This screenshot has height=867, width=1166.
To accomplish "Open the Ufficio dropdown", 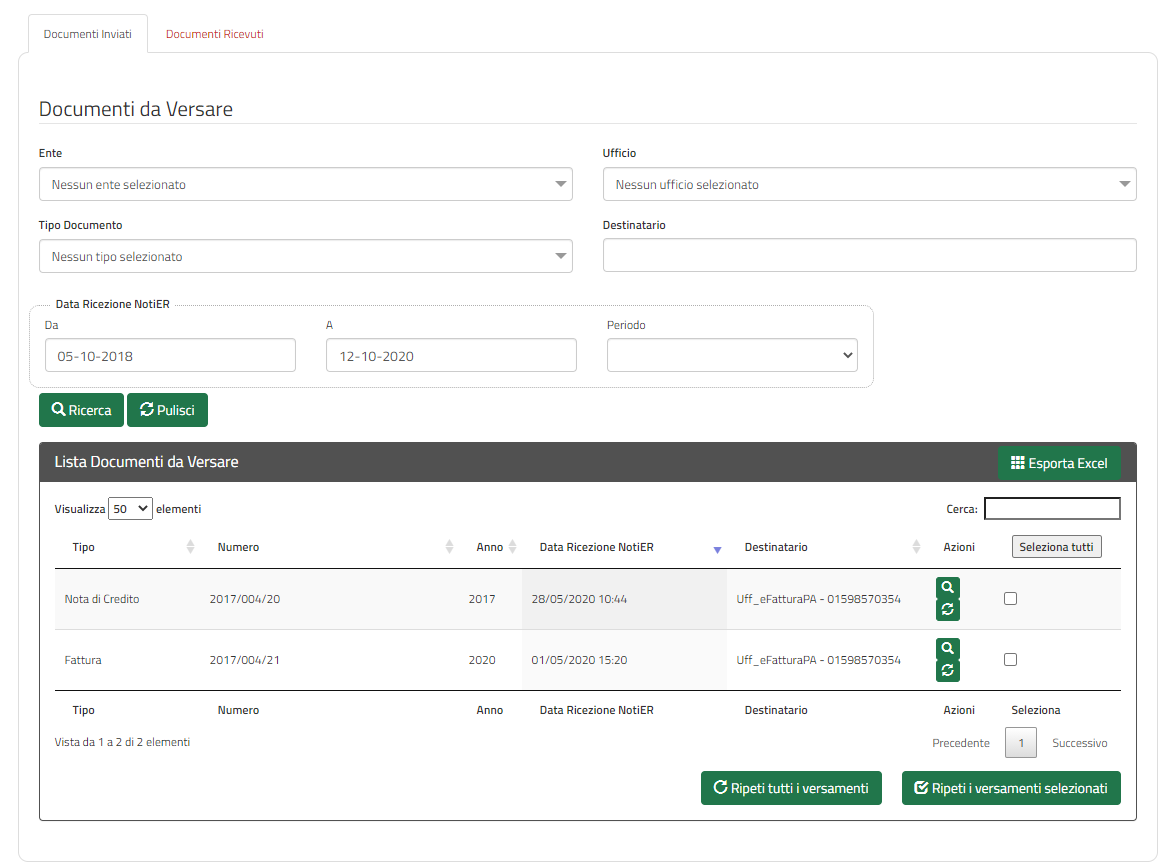I will click(869, 184).
